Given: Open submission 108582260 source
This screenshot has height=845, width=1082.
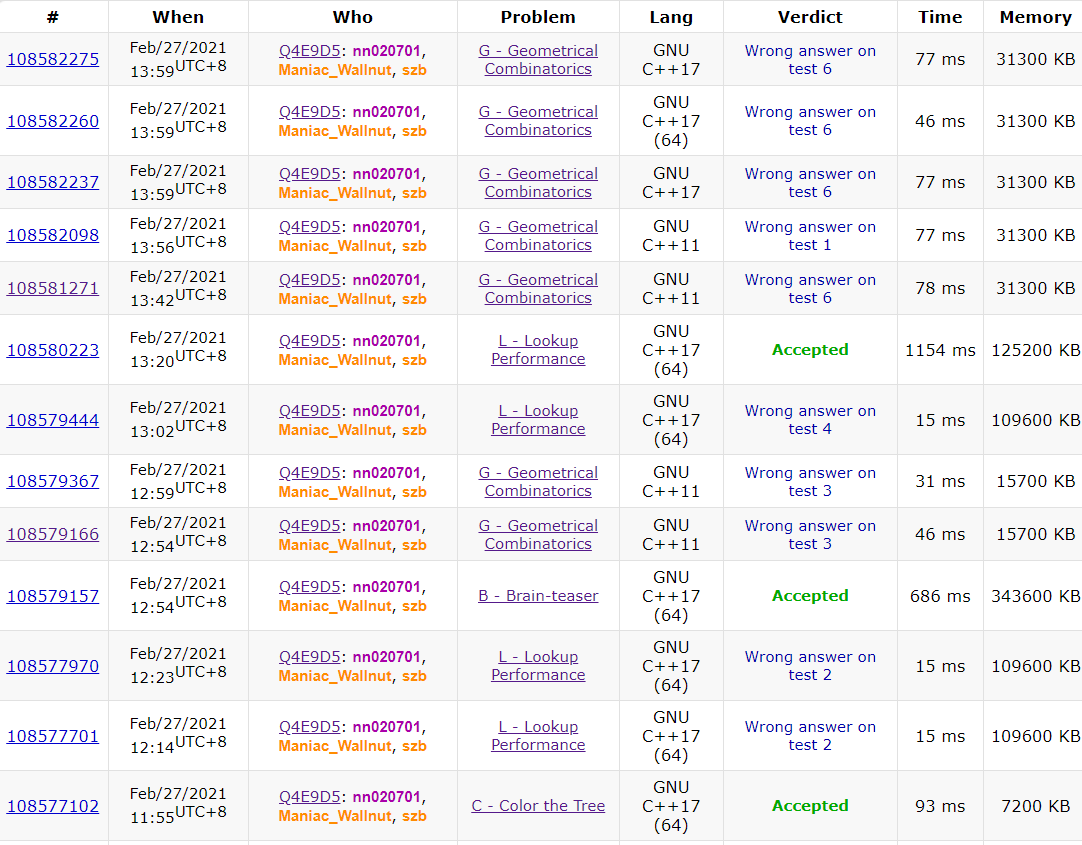Looking at the screenshot, I should point(53,121).
